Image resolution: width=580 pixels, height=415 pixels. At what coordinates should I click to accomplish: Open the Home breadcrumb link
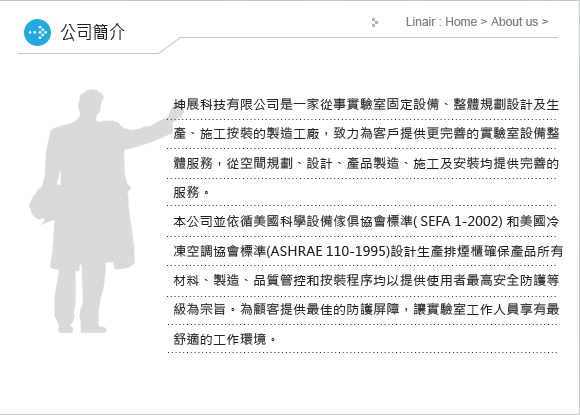[461, 22]
